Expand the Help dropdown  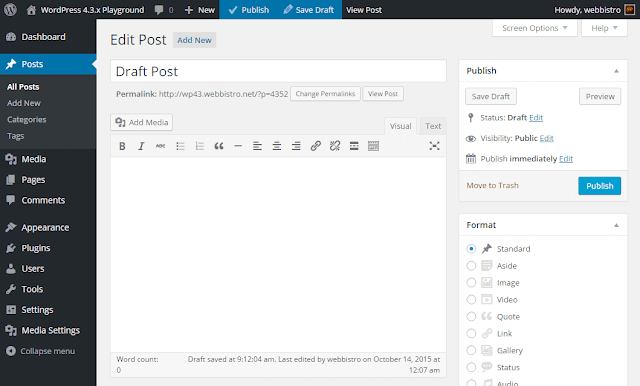pyautogui.click(x=604, y=28)
